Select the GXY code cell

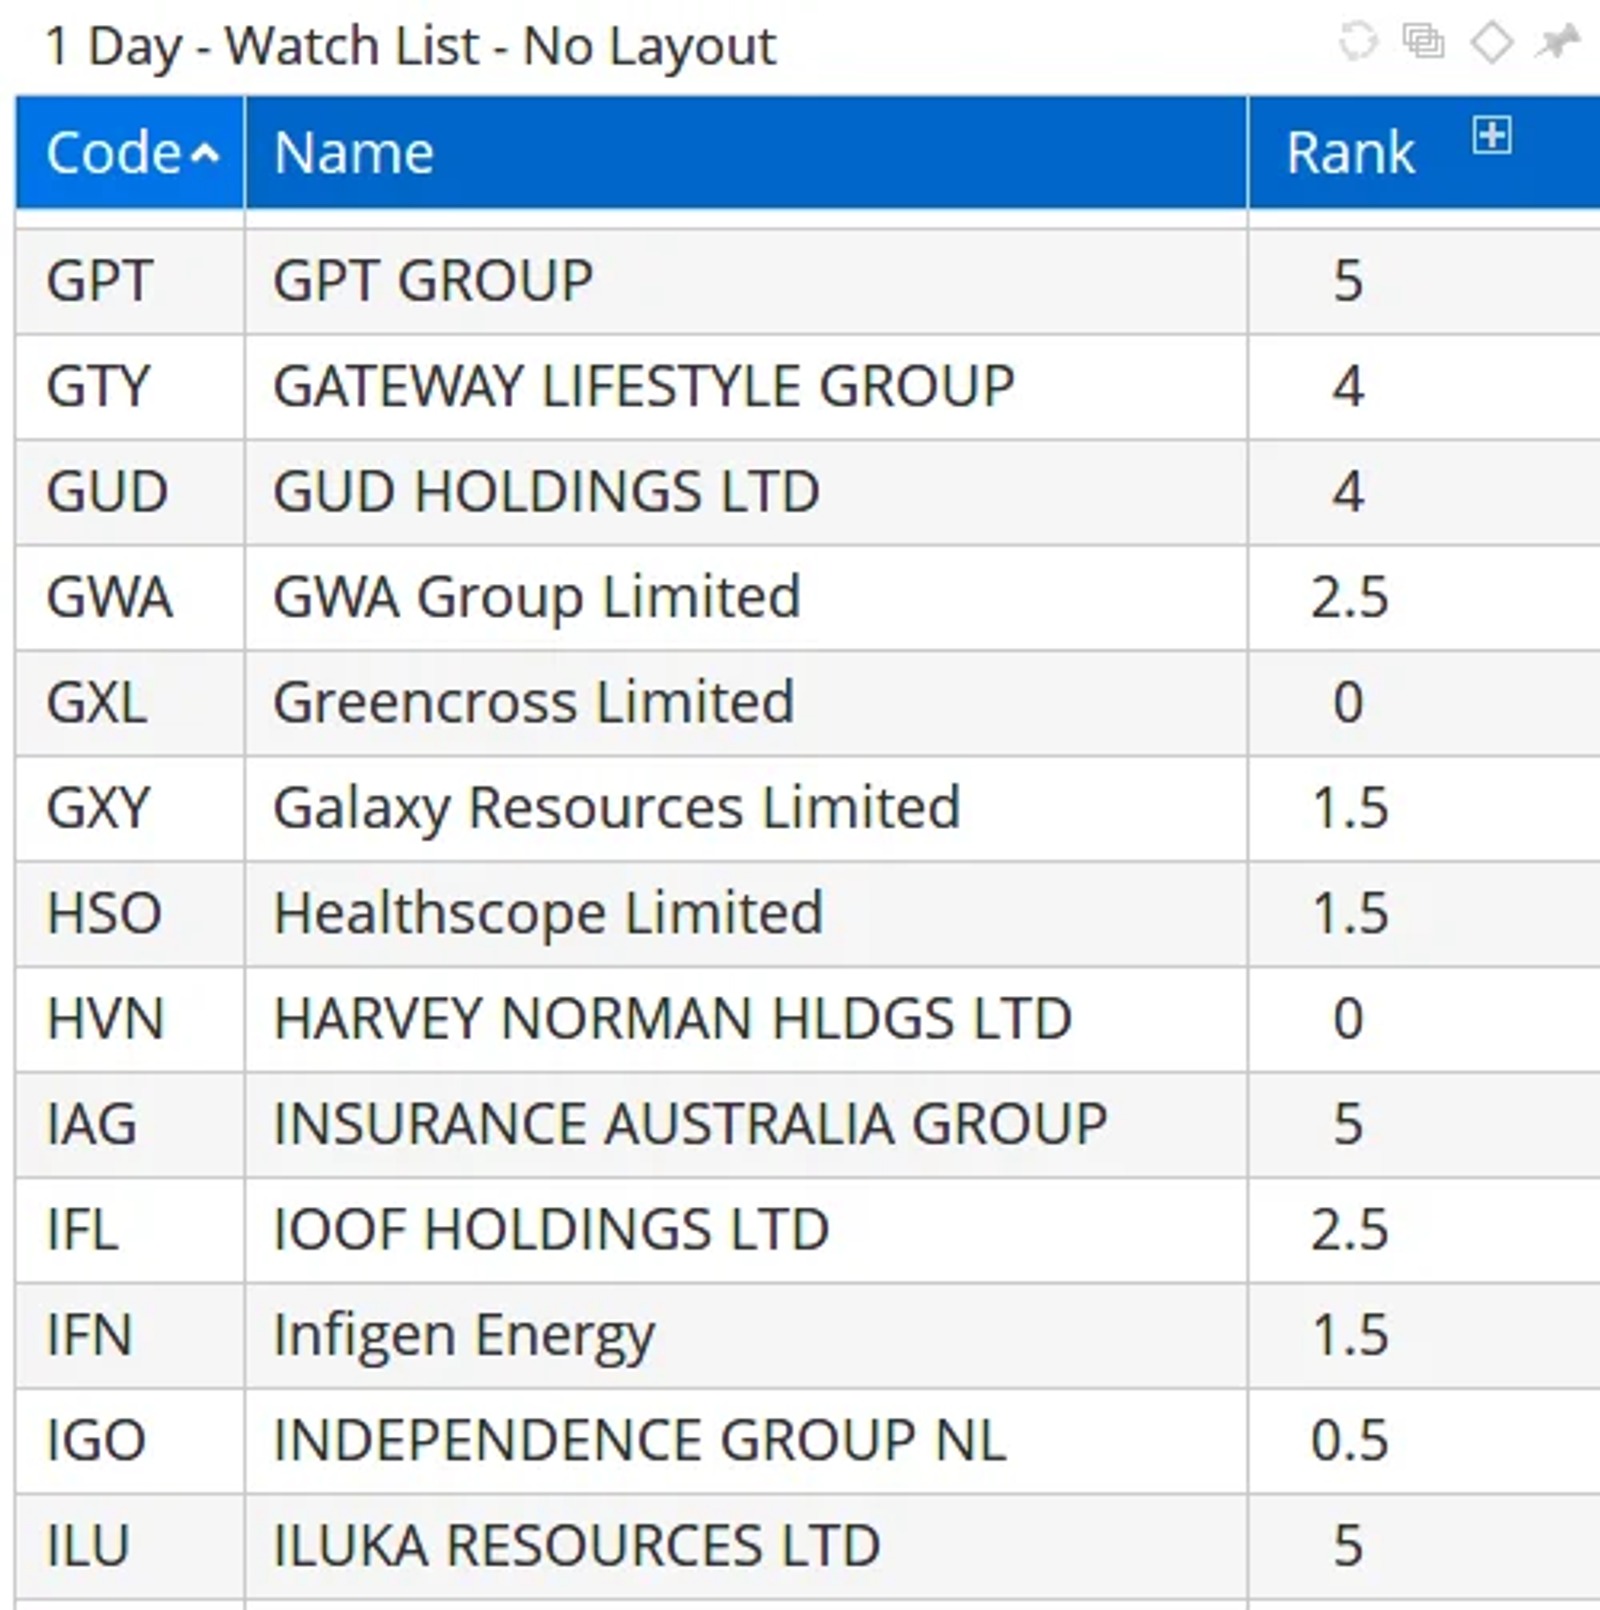[x=130, y=809]
